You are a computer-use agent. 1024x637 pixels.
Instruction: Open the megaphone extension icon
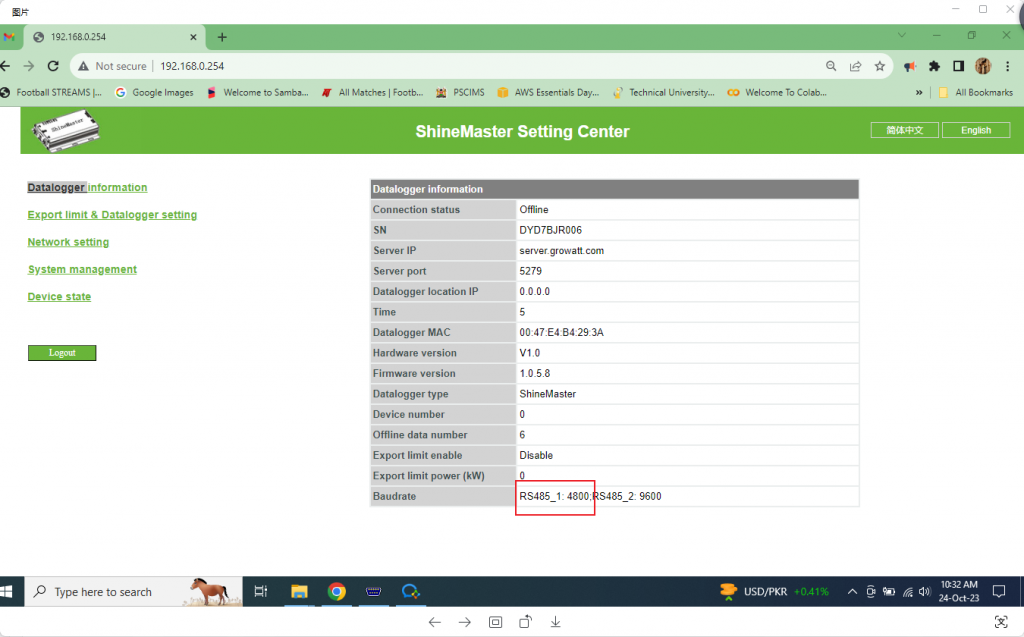point(910,66)
